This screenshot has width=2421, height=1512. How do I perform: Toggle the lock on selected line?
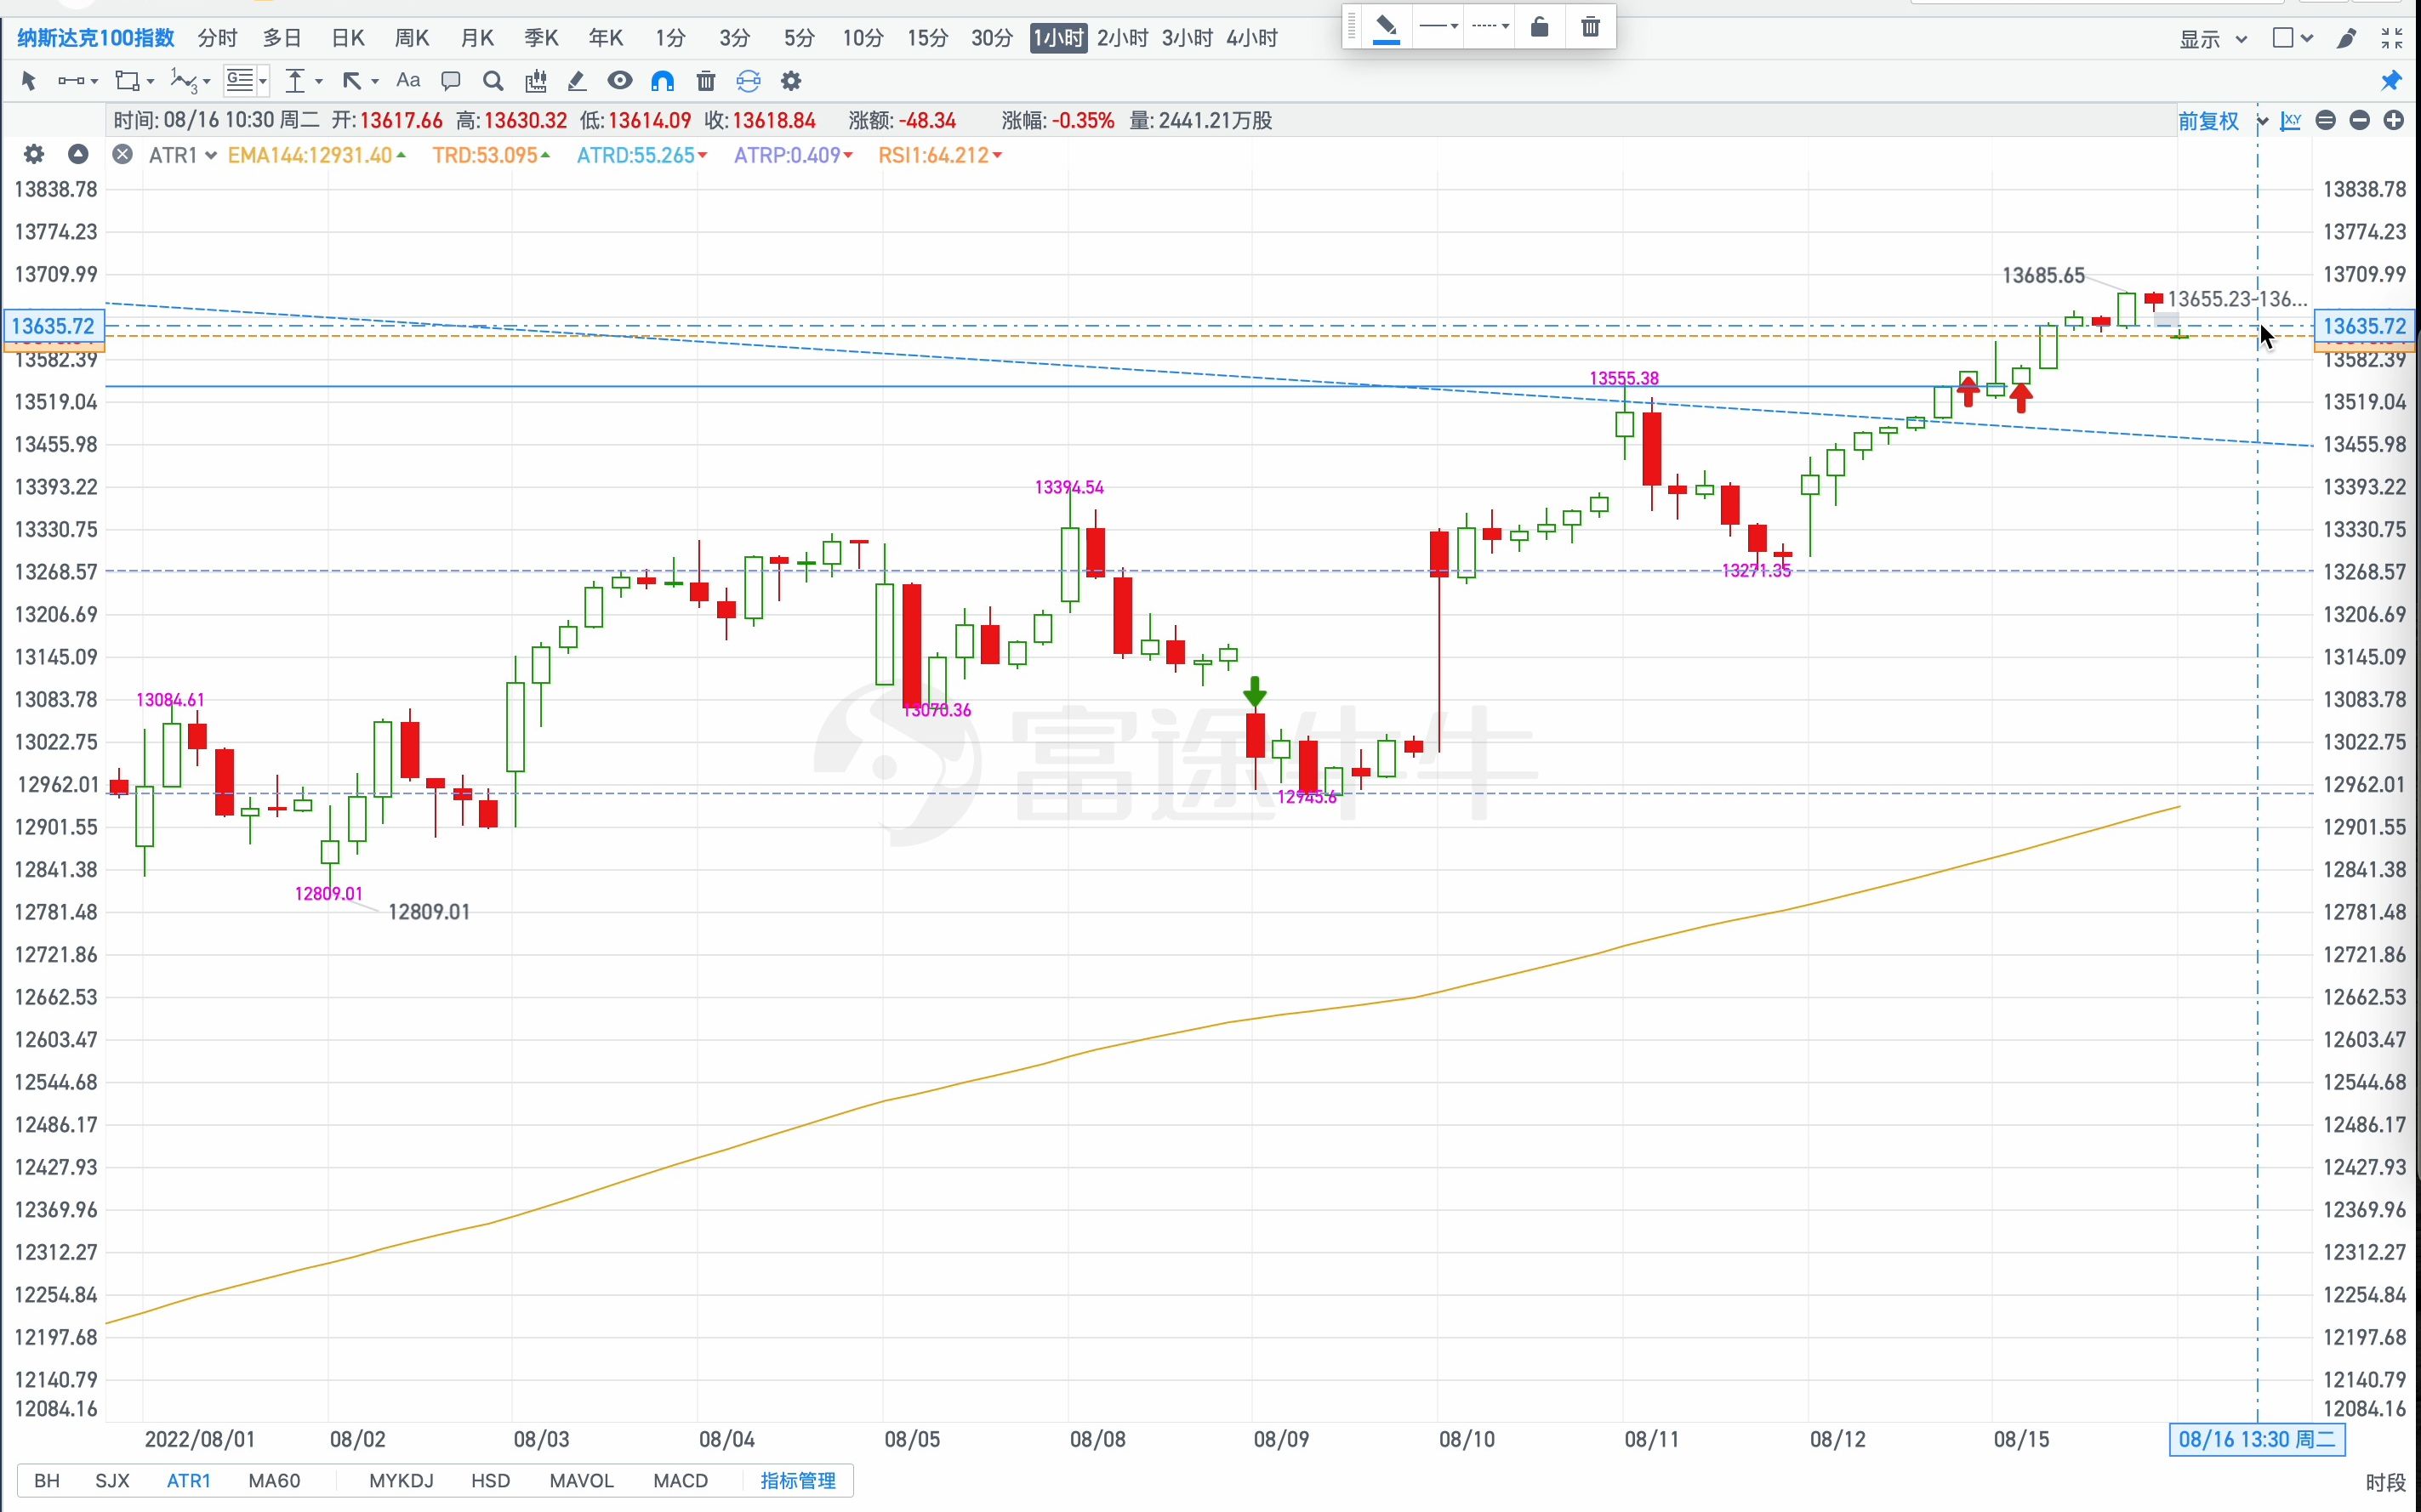pyautogui.click(x=1540, y=26)
